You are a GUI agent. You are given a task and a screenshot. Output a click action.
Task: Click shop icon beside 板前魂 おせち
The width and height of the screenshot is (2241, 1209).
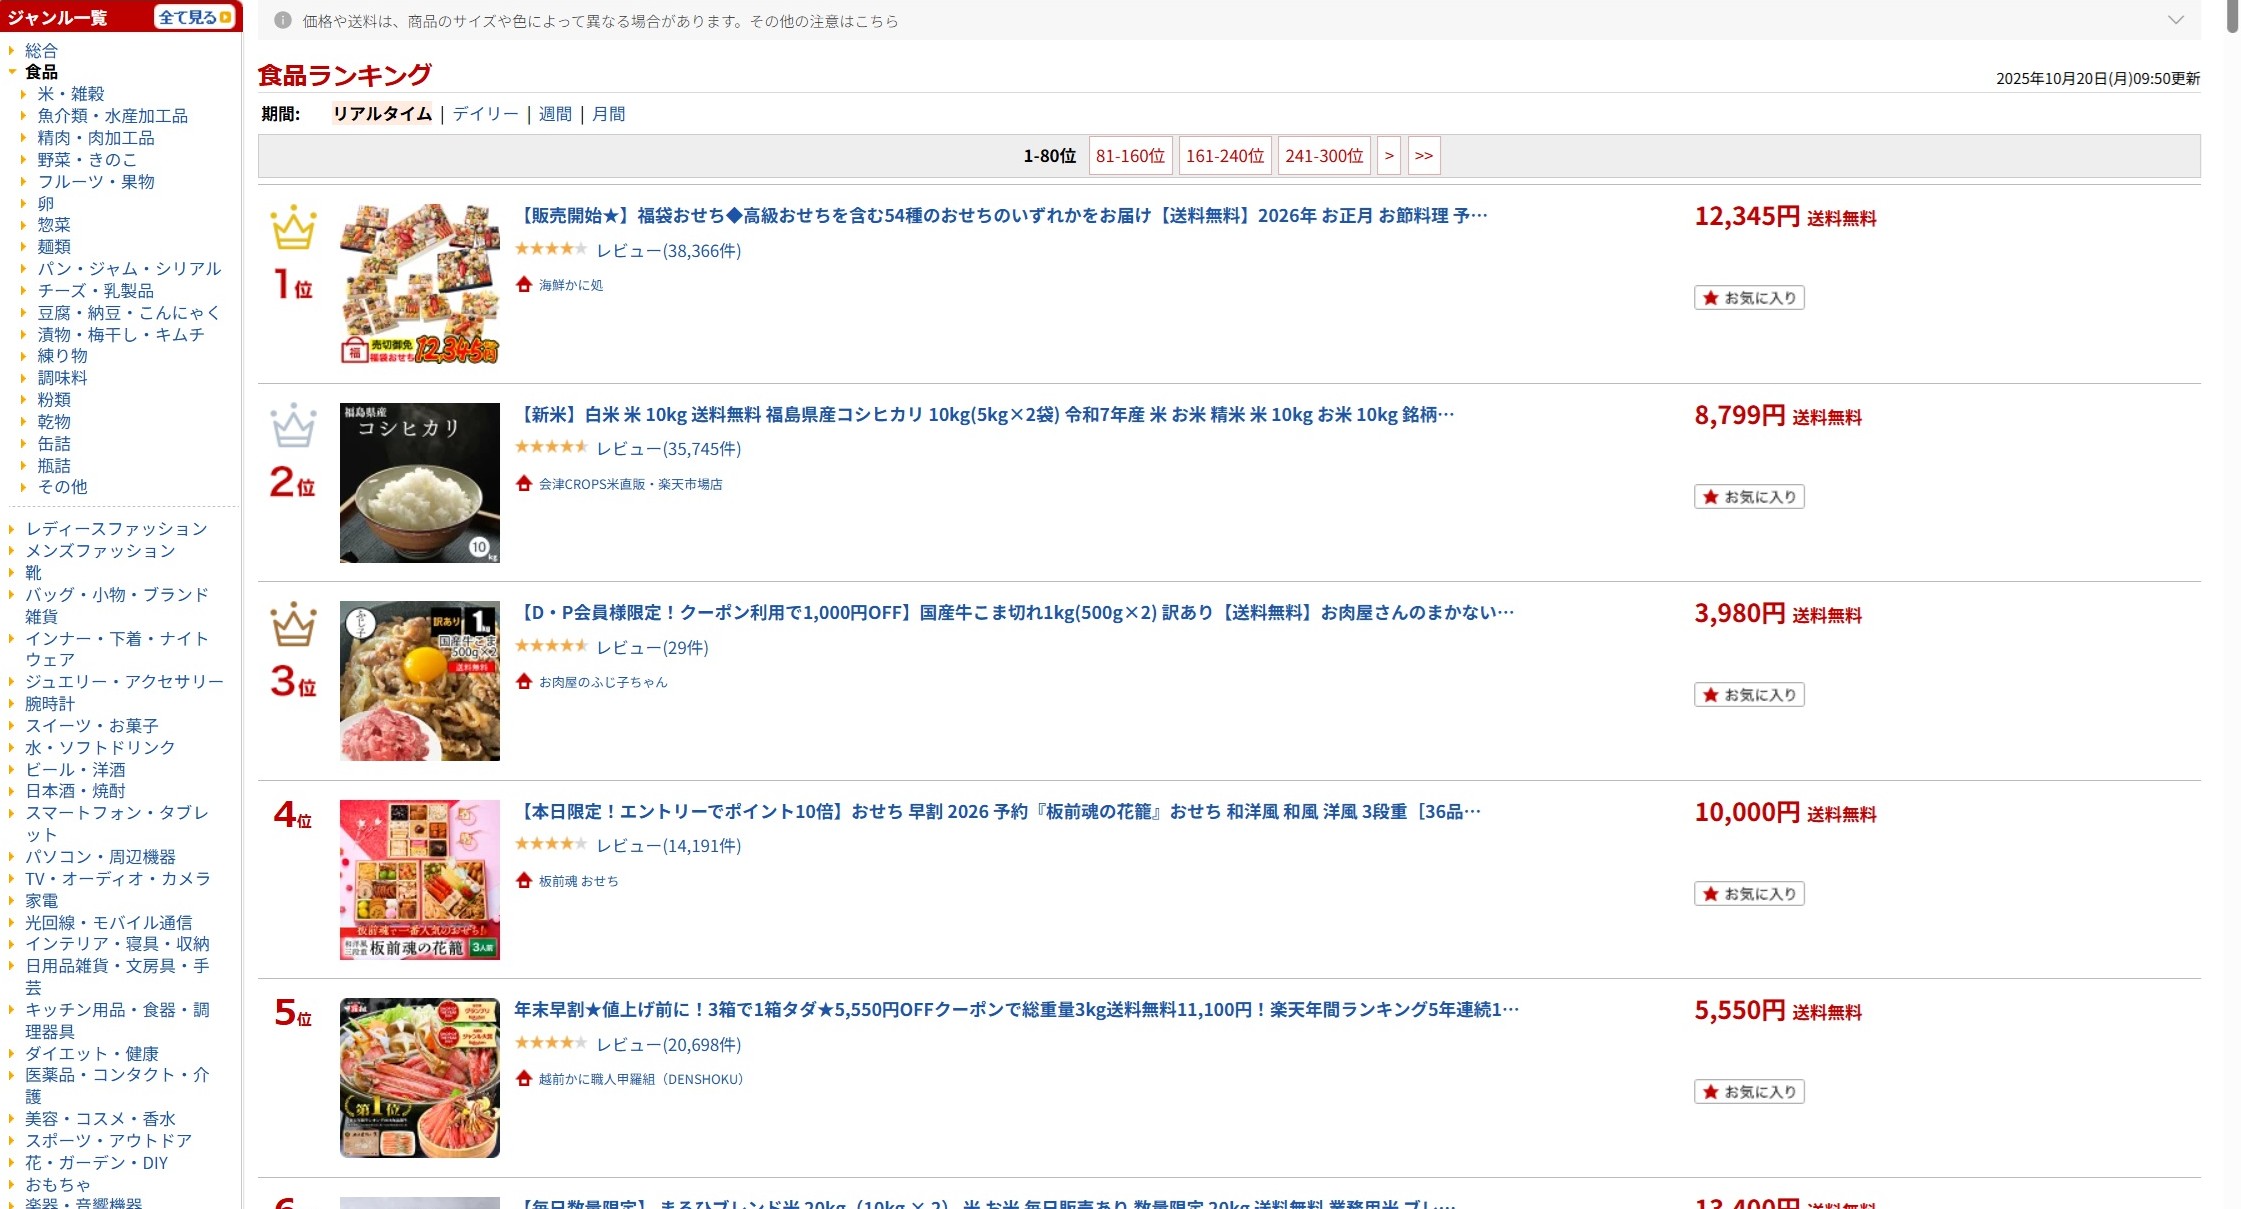(x=524, y=881)
